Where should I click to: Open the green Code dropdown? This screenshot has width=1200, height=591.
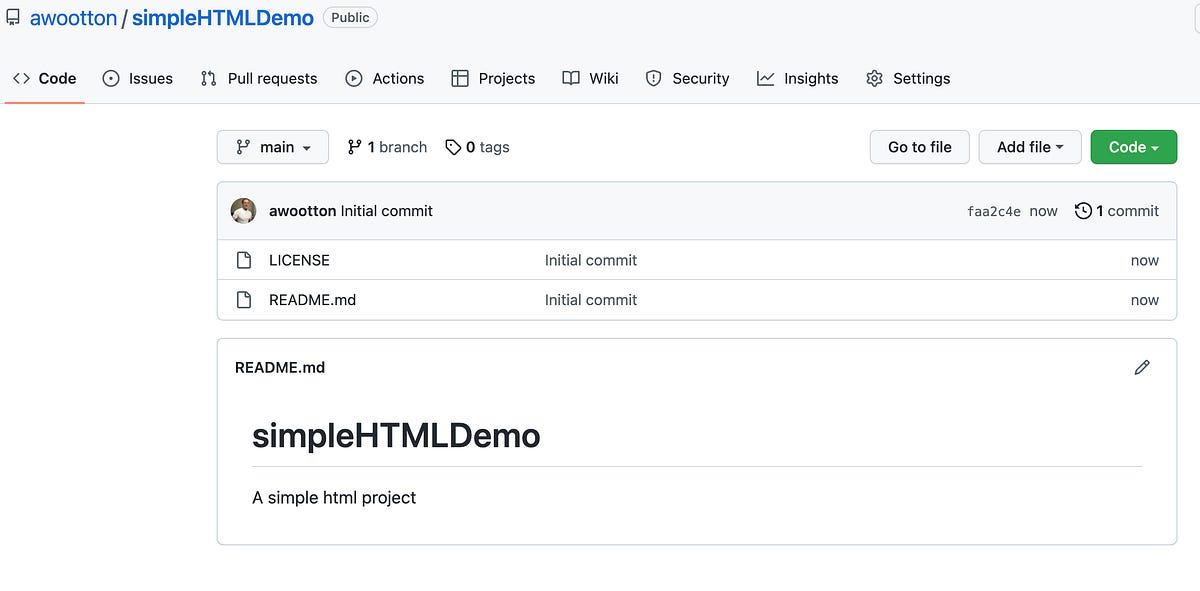(1133, 146)
